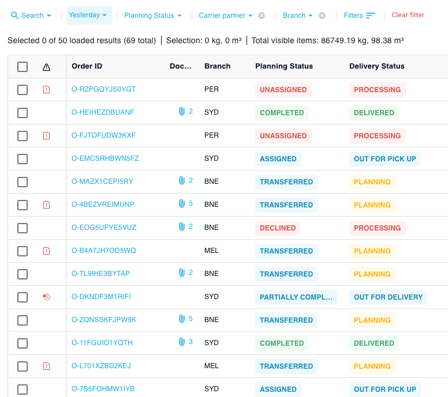Open the Filters panel
This screenshot has width=448, height=397.
point(359,15)
